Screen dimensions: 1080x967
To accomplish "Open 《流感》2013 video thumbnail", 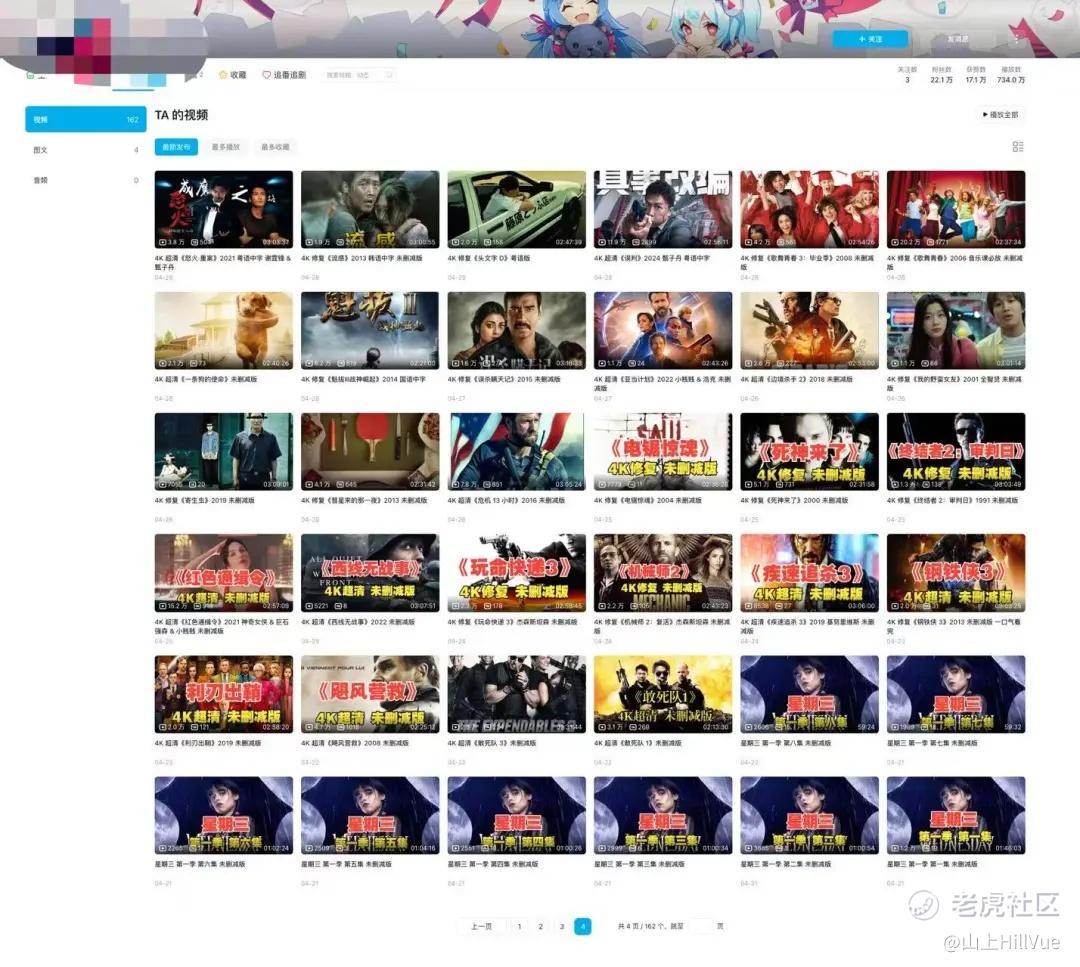I will pyautogui.click(x=370, y=209).
